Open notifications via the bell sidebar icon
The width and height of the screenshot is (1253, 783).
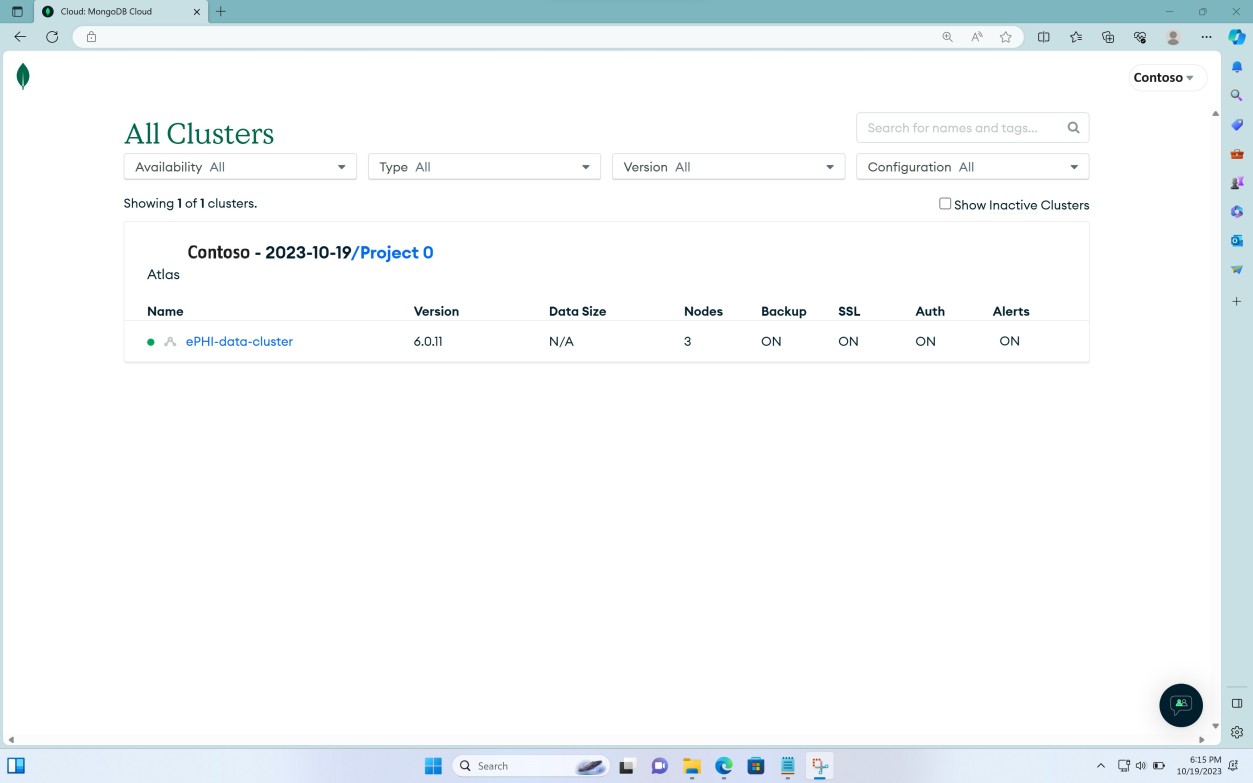click(x=1236, y=65)
